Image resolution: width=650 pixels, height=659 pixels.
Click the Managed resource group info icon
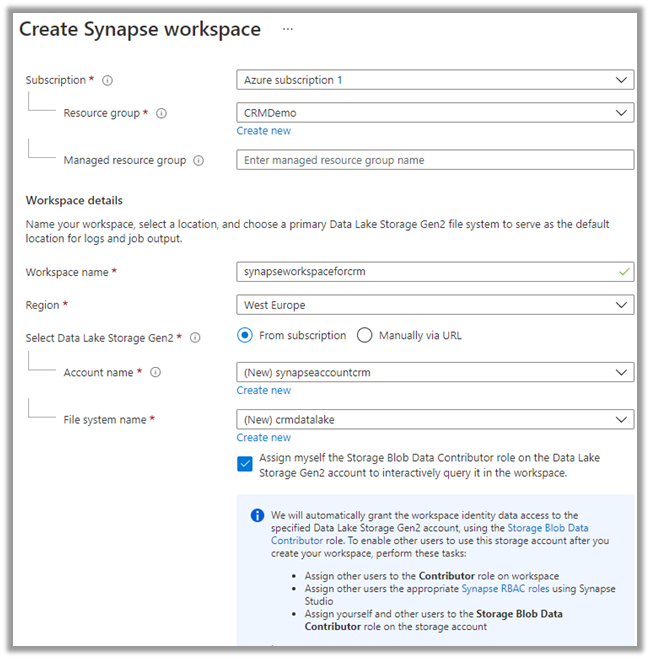click(x=198, y=160)
